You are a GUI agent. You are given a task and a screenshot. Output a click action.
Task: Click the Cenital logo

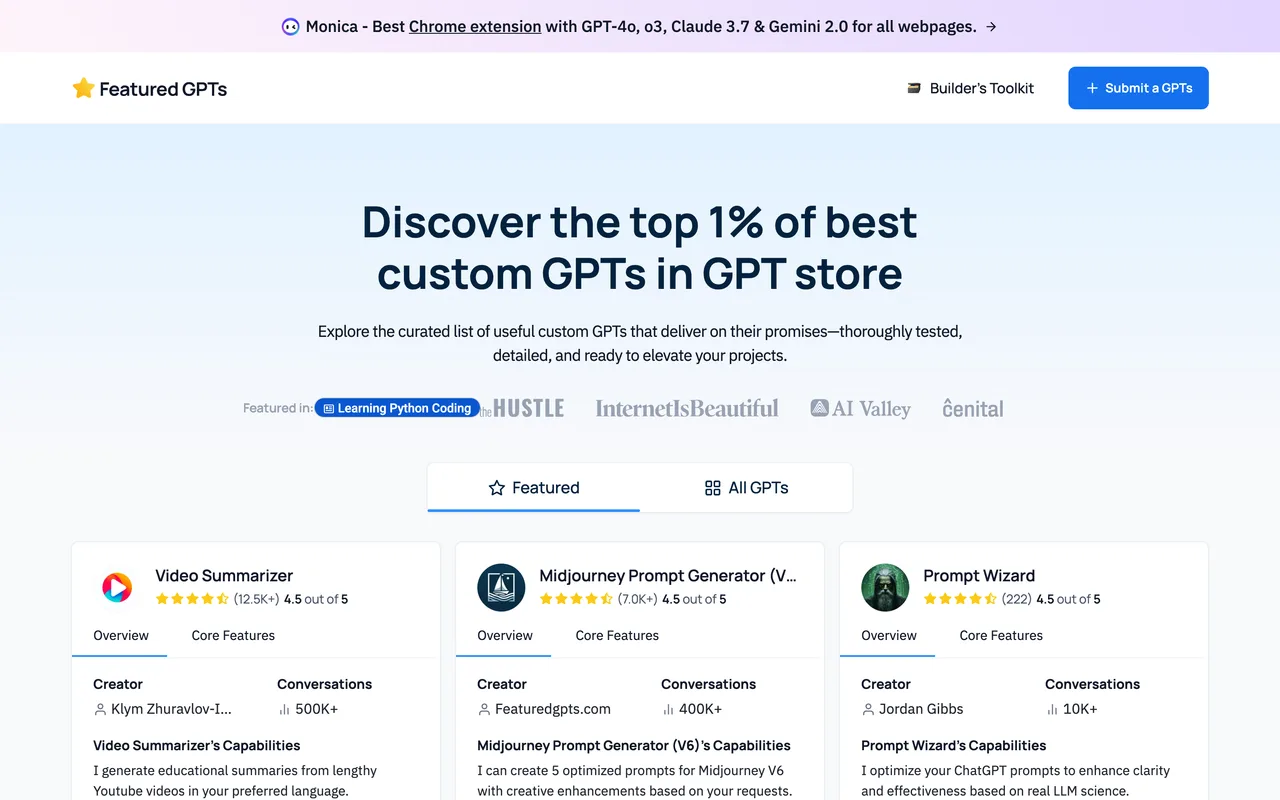(x=973, y=408)
